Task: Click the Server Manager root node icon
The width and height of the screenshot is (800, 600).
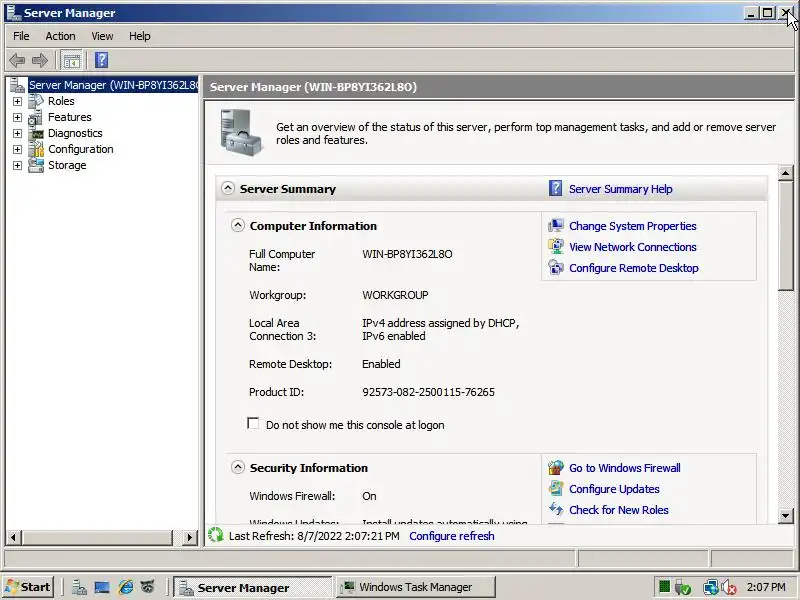Action: click(17, 85)
